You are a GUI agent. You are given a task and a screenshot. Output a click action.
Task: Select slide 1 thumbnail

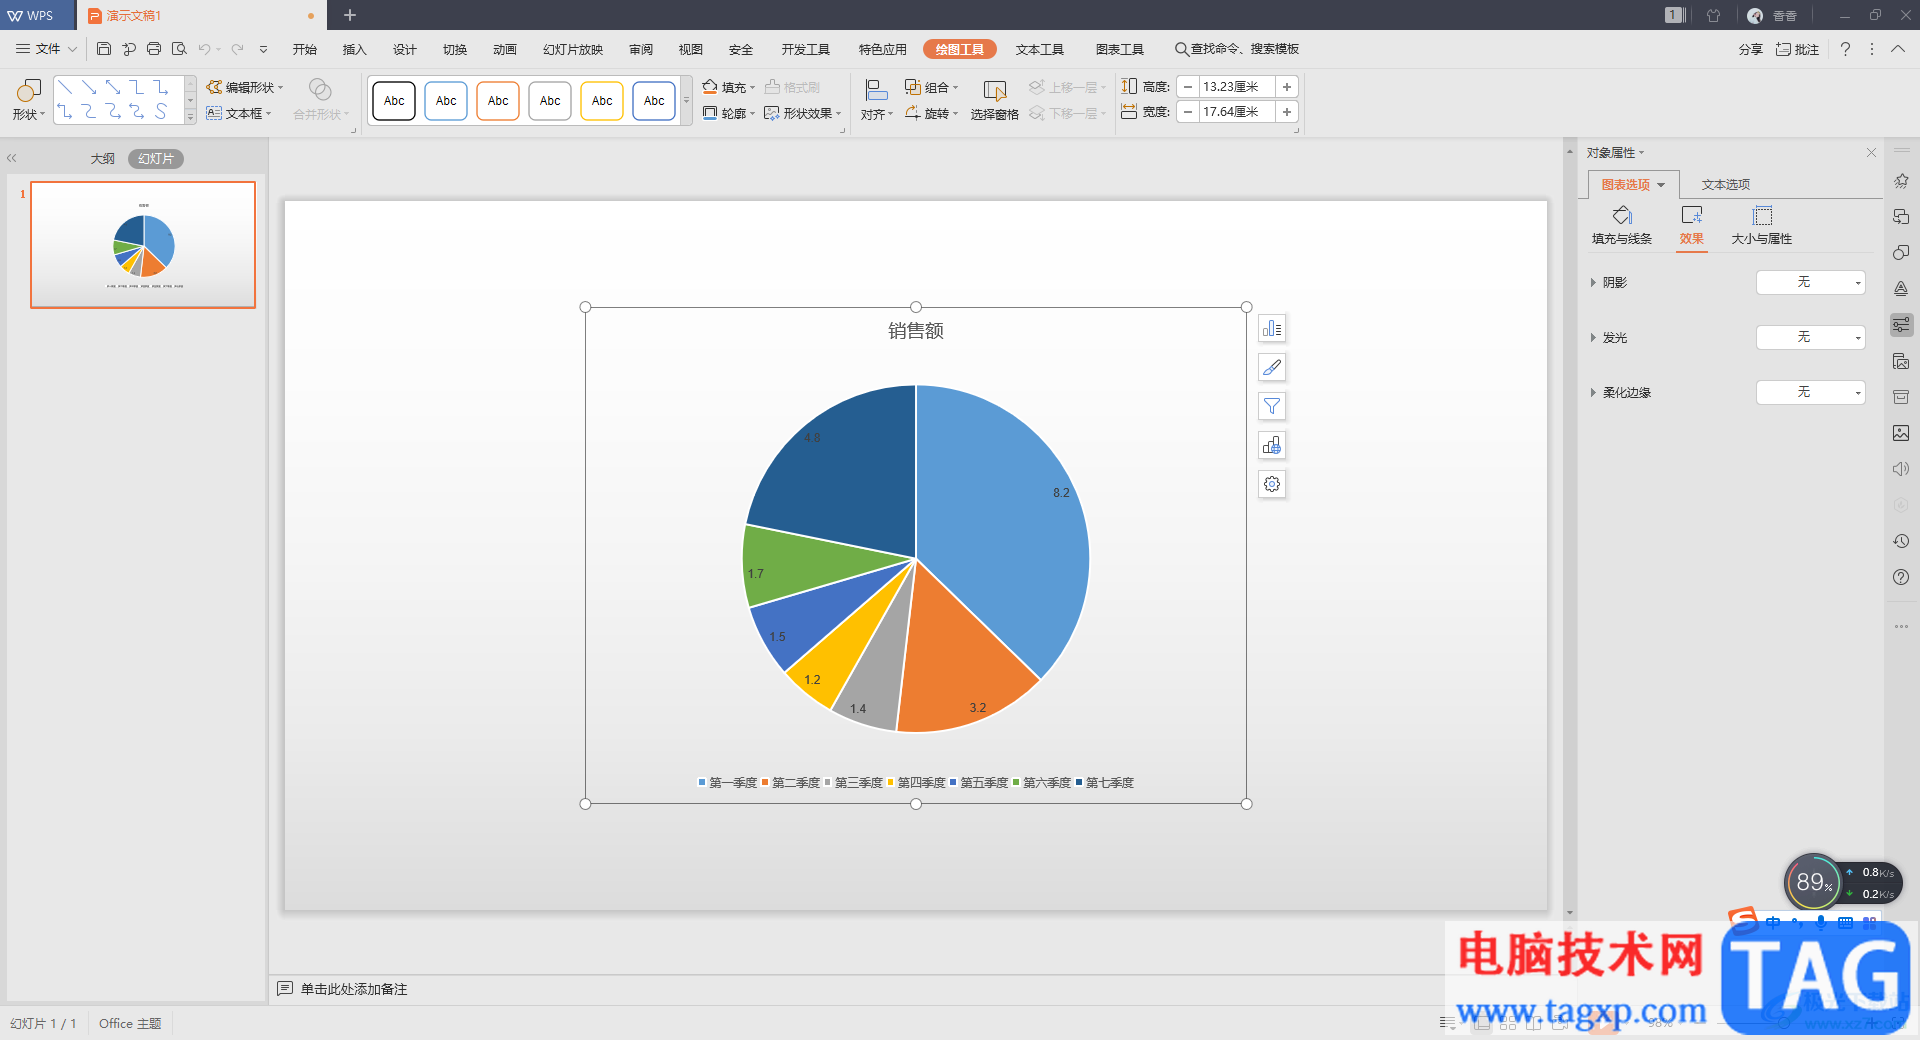point(143,245)
